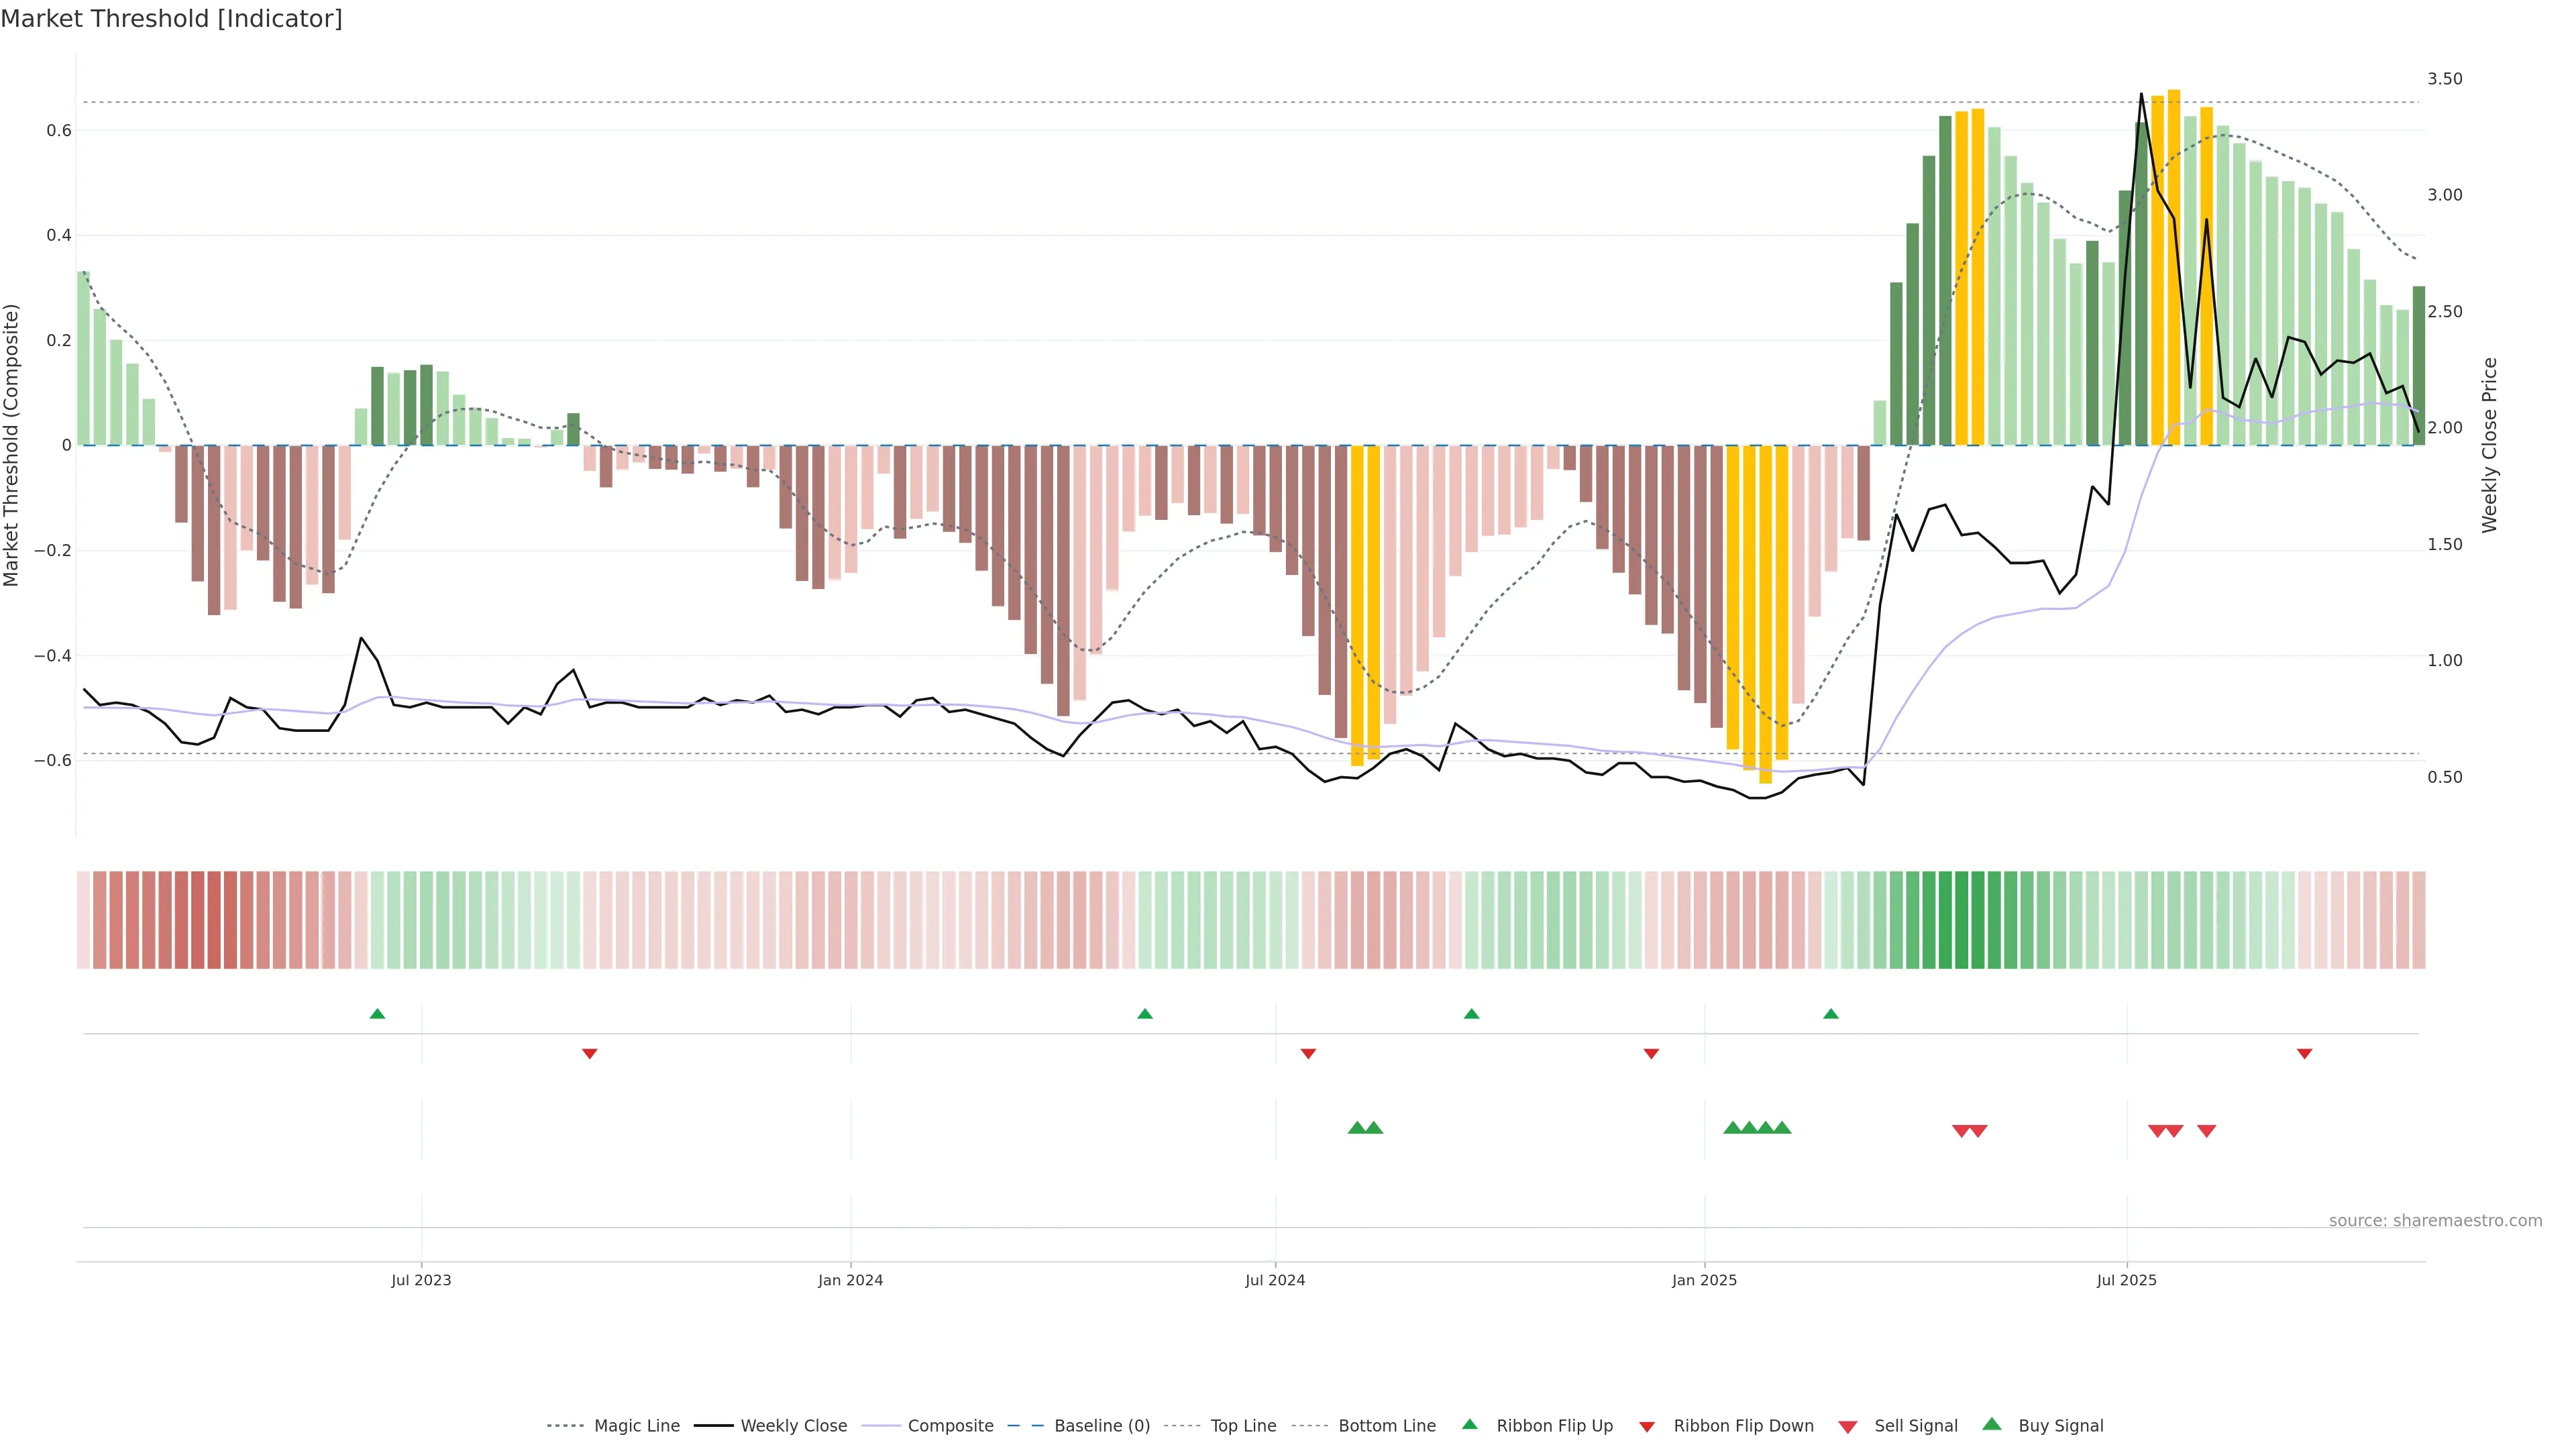Viewport: 2576px width, 1449px height.
Task: Toggle the Composite legend entry
Action: click(950, 1426)
